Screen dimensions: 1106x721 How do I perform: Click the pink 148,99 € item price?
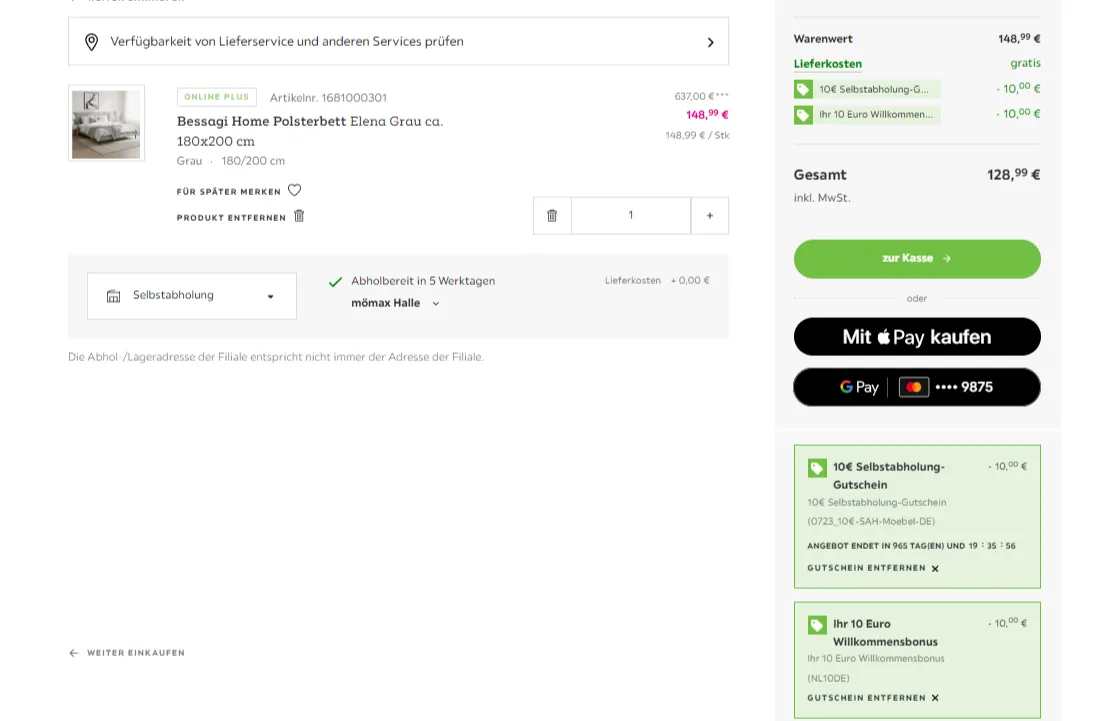click(x=707, y=114)
